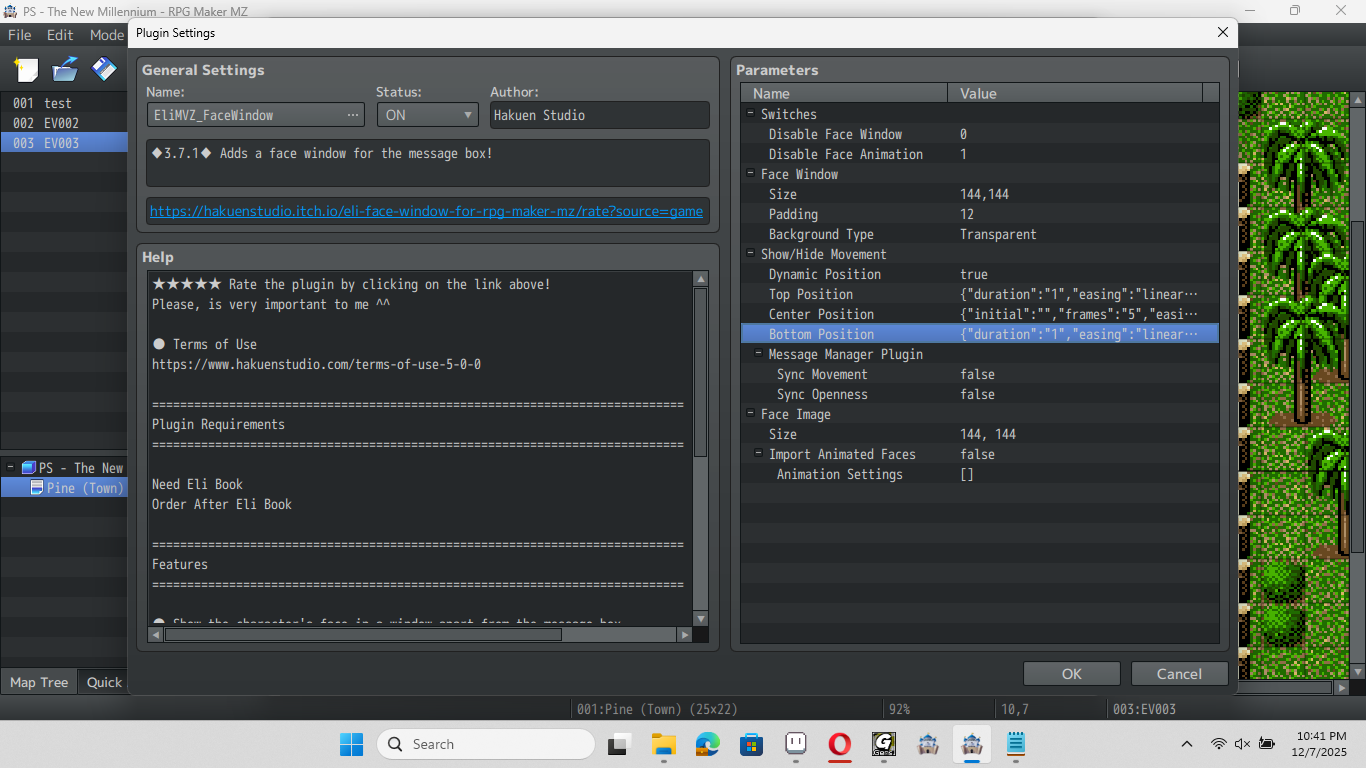Collapse the PS - The New project tree node
The image size is (1366, 768).
click(x=11, y=467)
